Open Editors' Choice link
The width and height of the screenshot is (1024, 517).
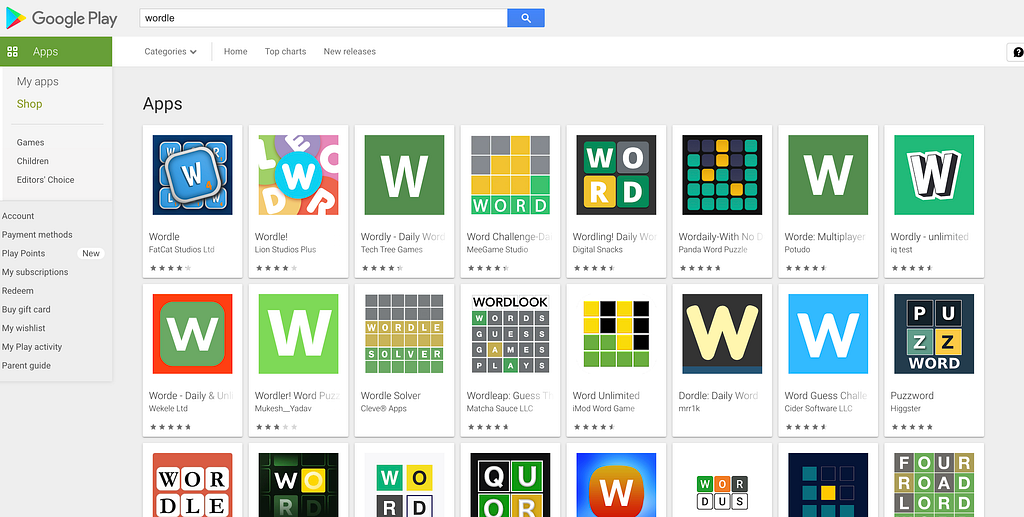(x=46, y=180)
